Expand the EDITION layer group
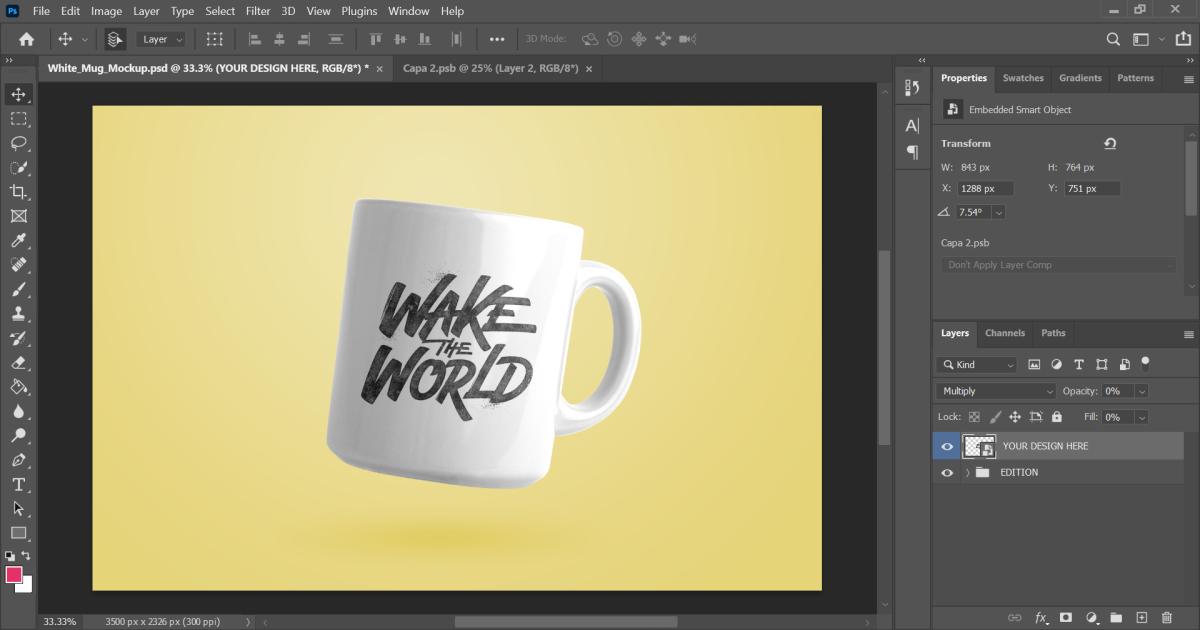 [x=967, y=473]
